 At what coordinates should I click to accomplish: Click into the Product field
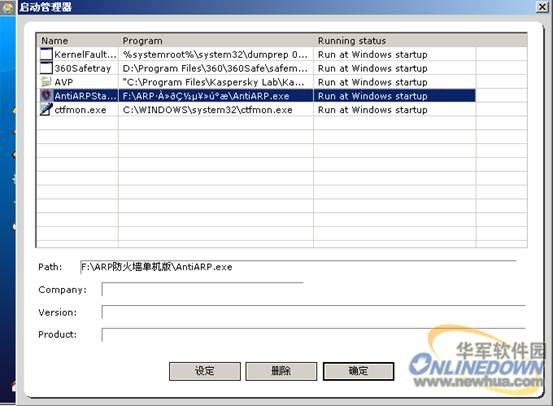tap(314, 334)
